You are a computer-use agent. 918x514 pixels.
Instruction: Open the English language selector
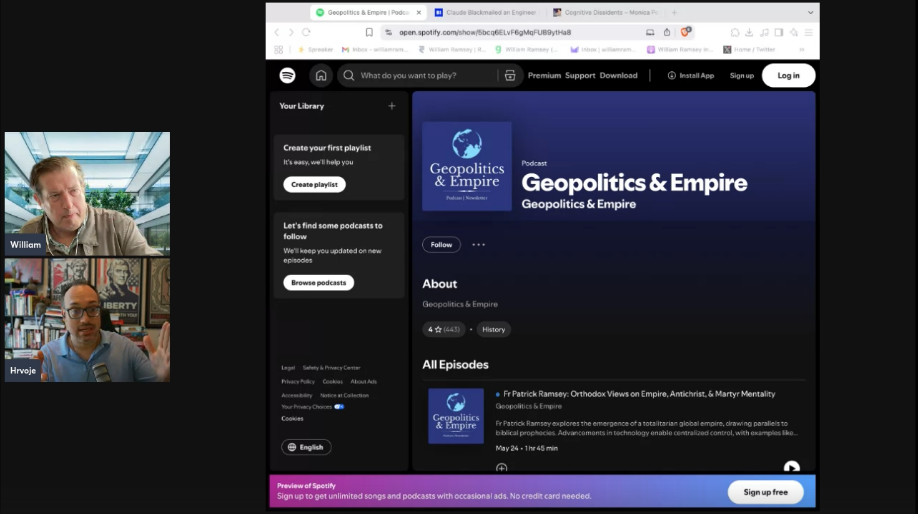(306, 447)
